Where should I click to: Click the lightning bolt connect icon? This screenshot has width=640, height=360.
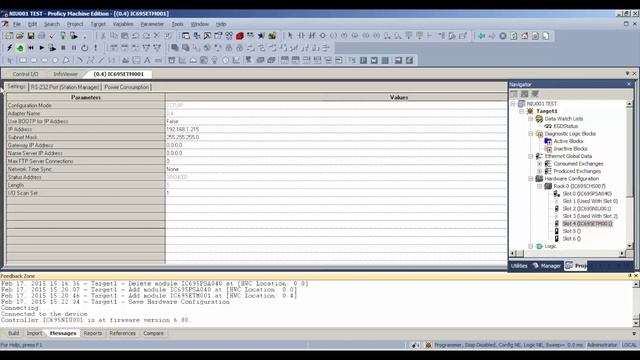9,48
